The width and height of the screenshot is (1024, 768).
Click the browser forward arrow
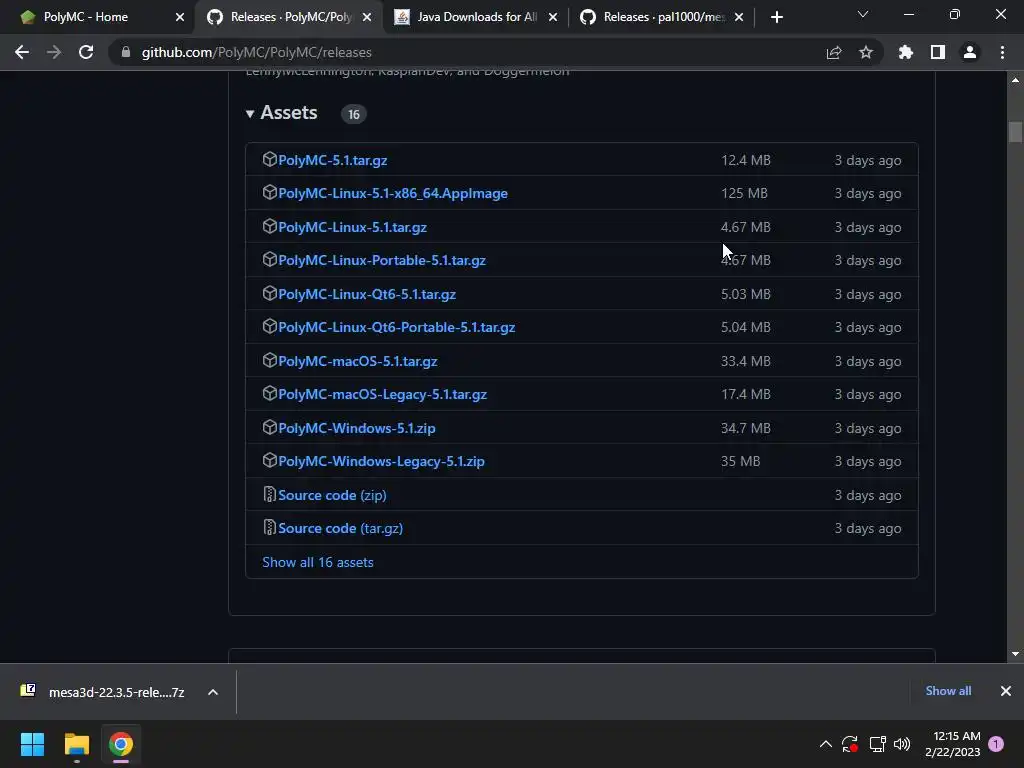coord(54,52)
